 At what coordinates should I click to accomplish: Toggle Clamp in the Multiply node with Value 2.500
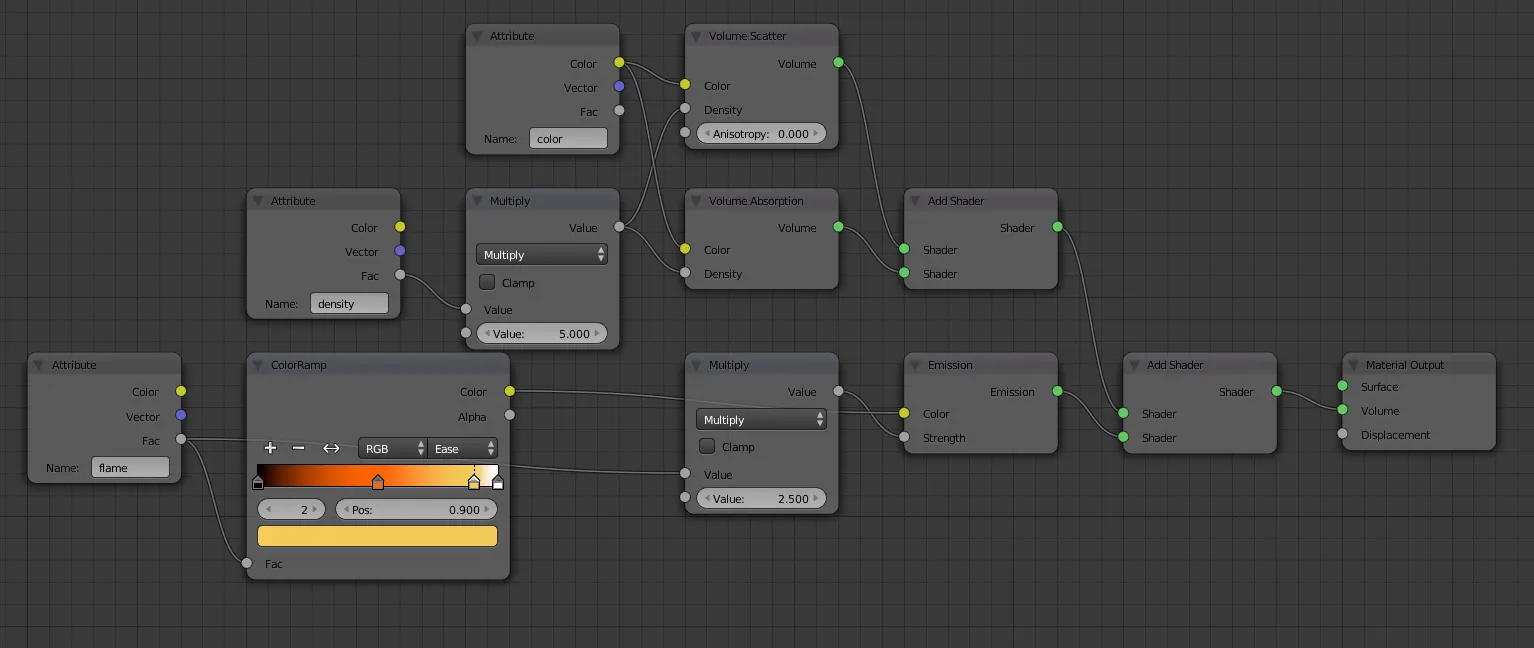706,446
